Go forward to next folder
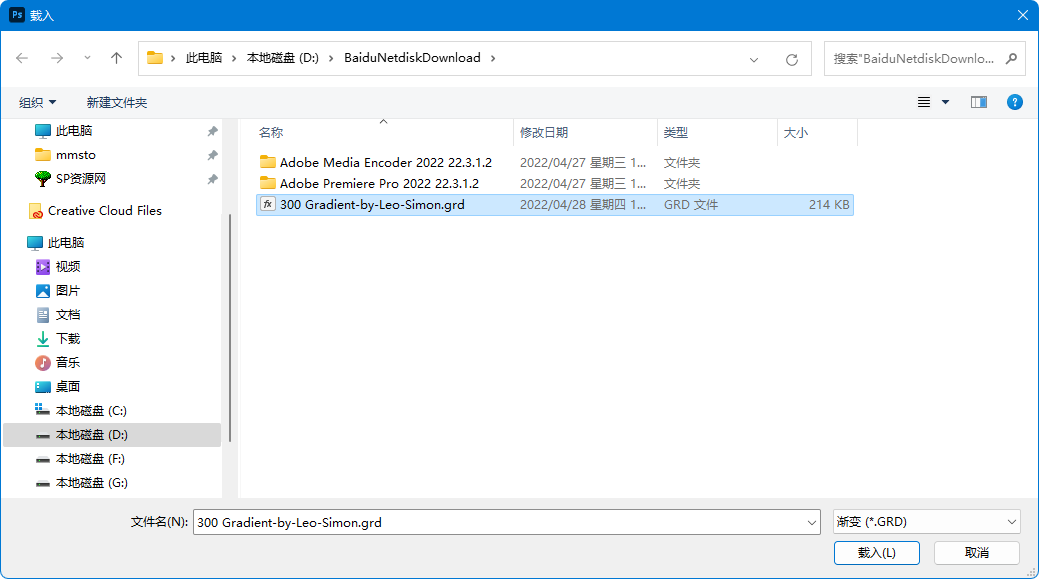The height and width of the screenshot is (579, 1039). [57, 58]
